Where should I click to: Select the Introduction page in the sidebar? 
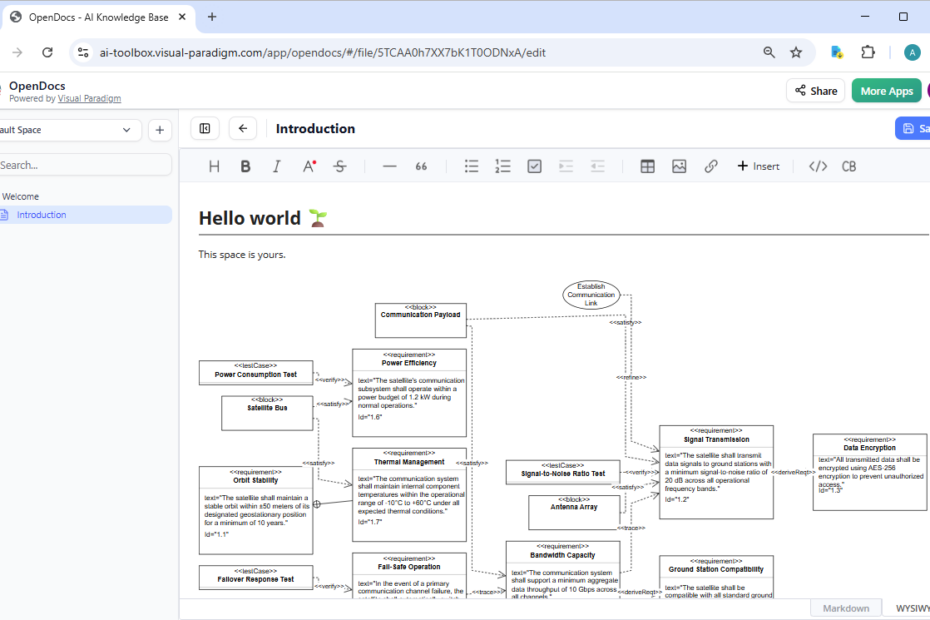tap(40, 214)
